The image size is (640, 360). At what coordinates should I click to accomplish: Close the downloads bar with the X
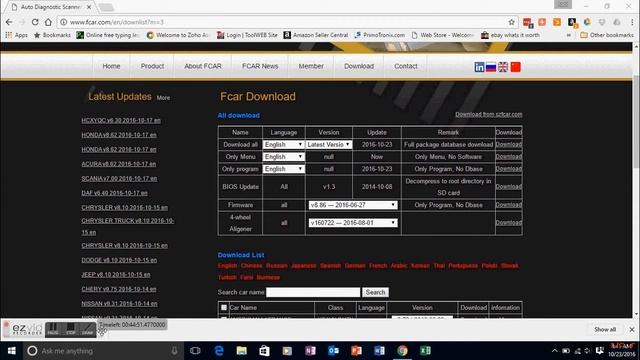pyautogui.click(x=632, y=329)
